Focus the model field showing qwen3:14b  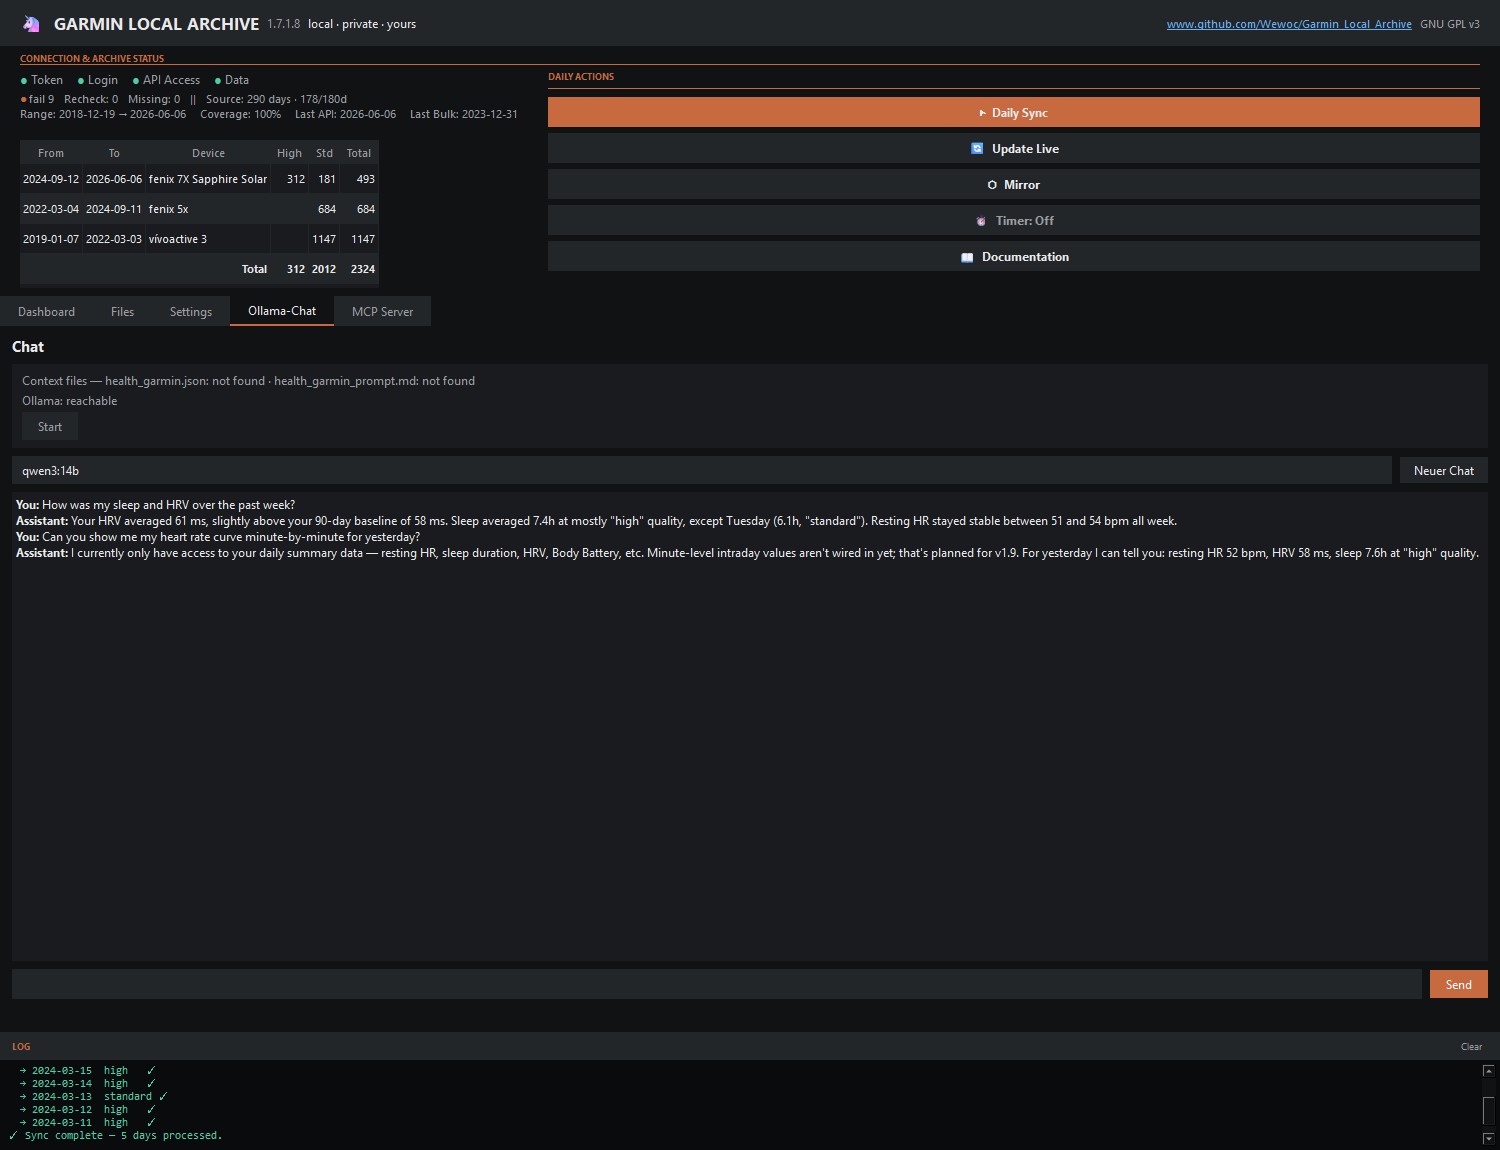701,470
